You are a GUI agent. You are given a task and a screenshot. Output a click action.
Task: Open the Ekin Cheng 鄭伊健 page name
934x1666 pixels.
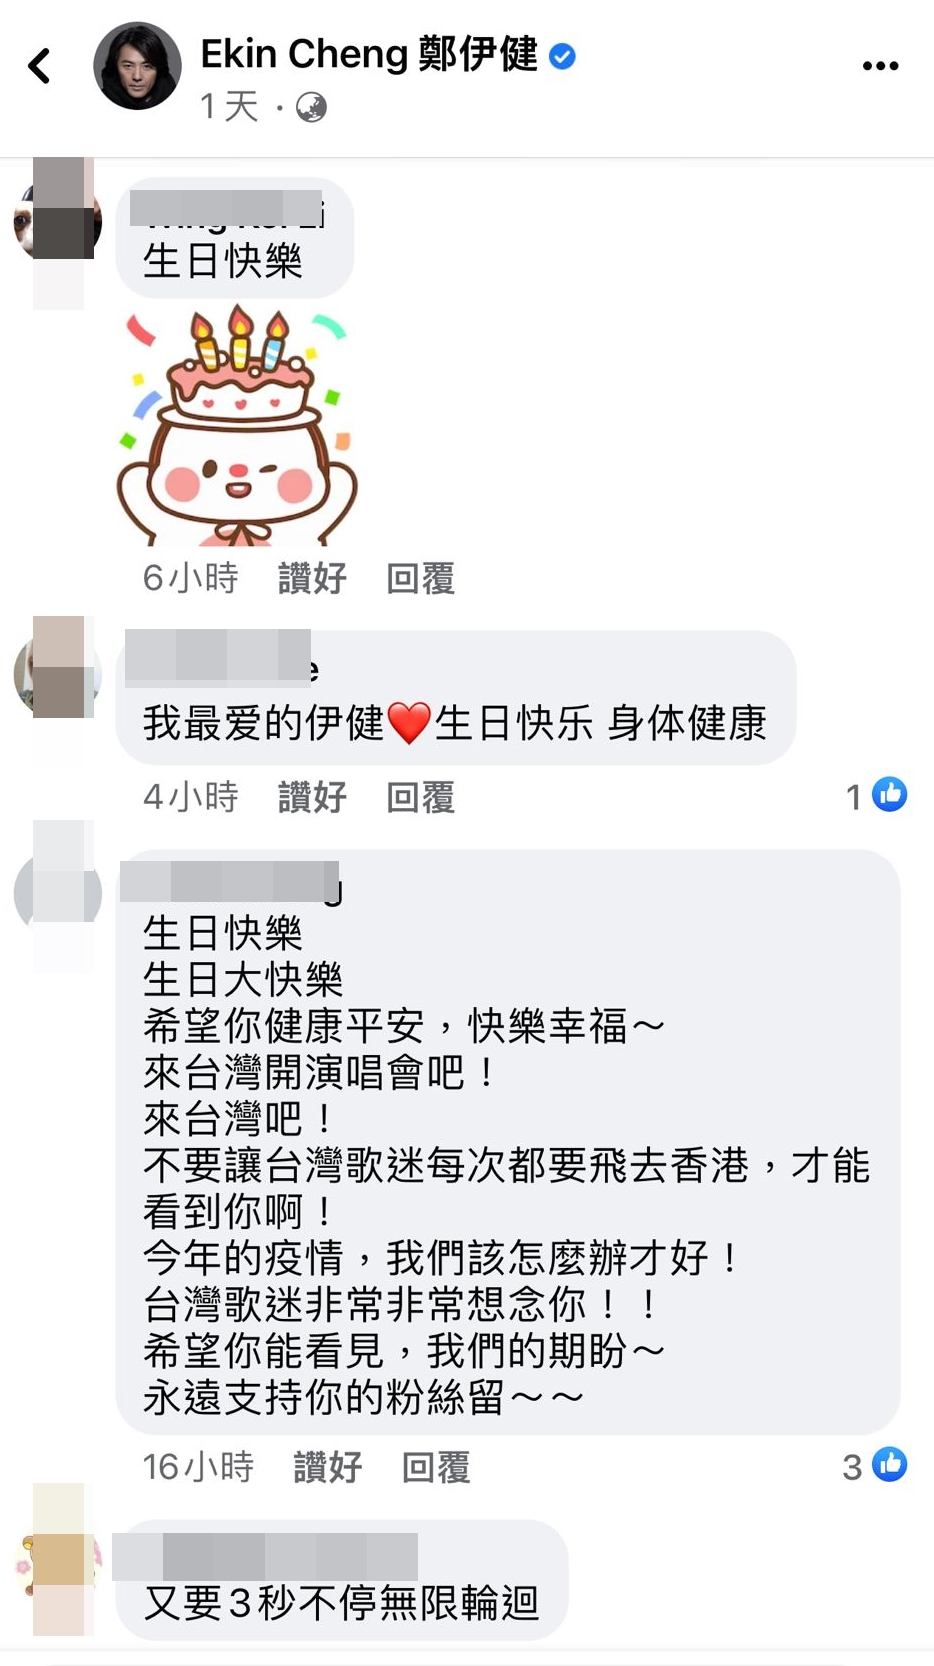(369, 55)
